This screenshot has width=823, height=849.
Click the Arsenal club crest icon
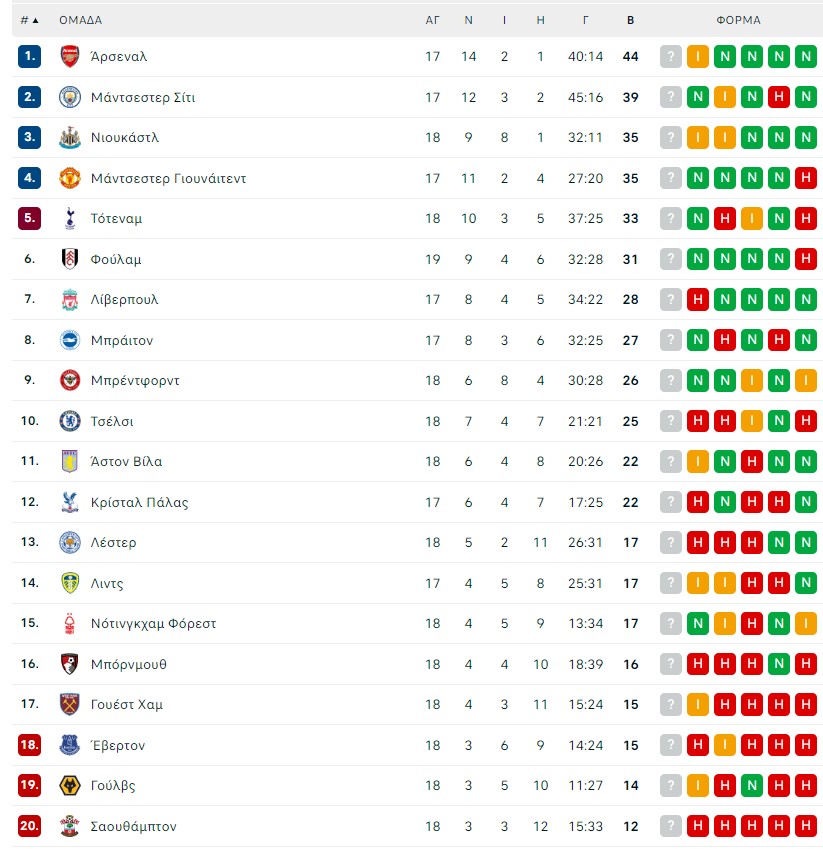click(x=69, y=56)
